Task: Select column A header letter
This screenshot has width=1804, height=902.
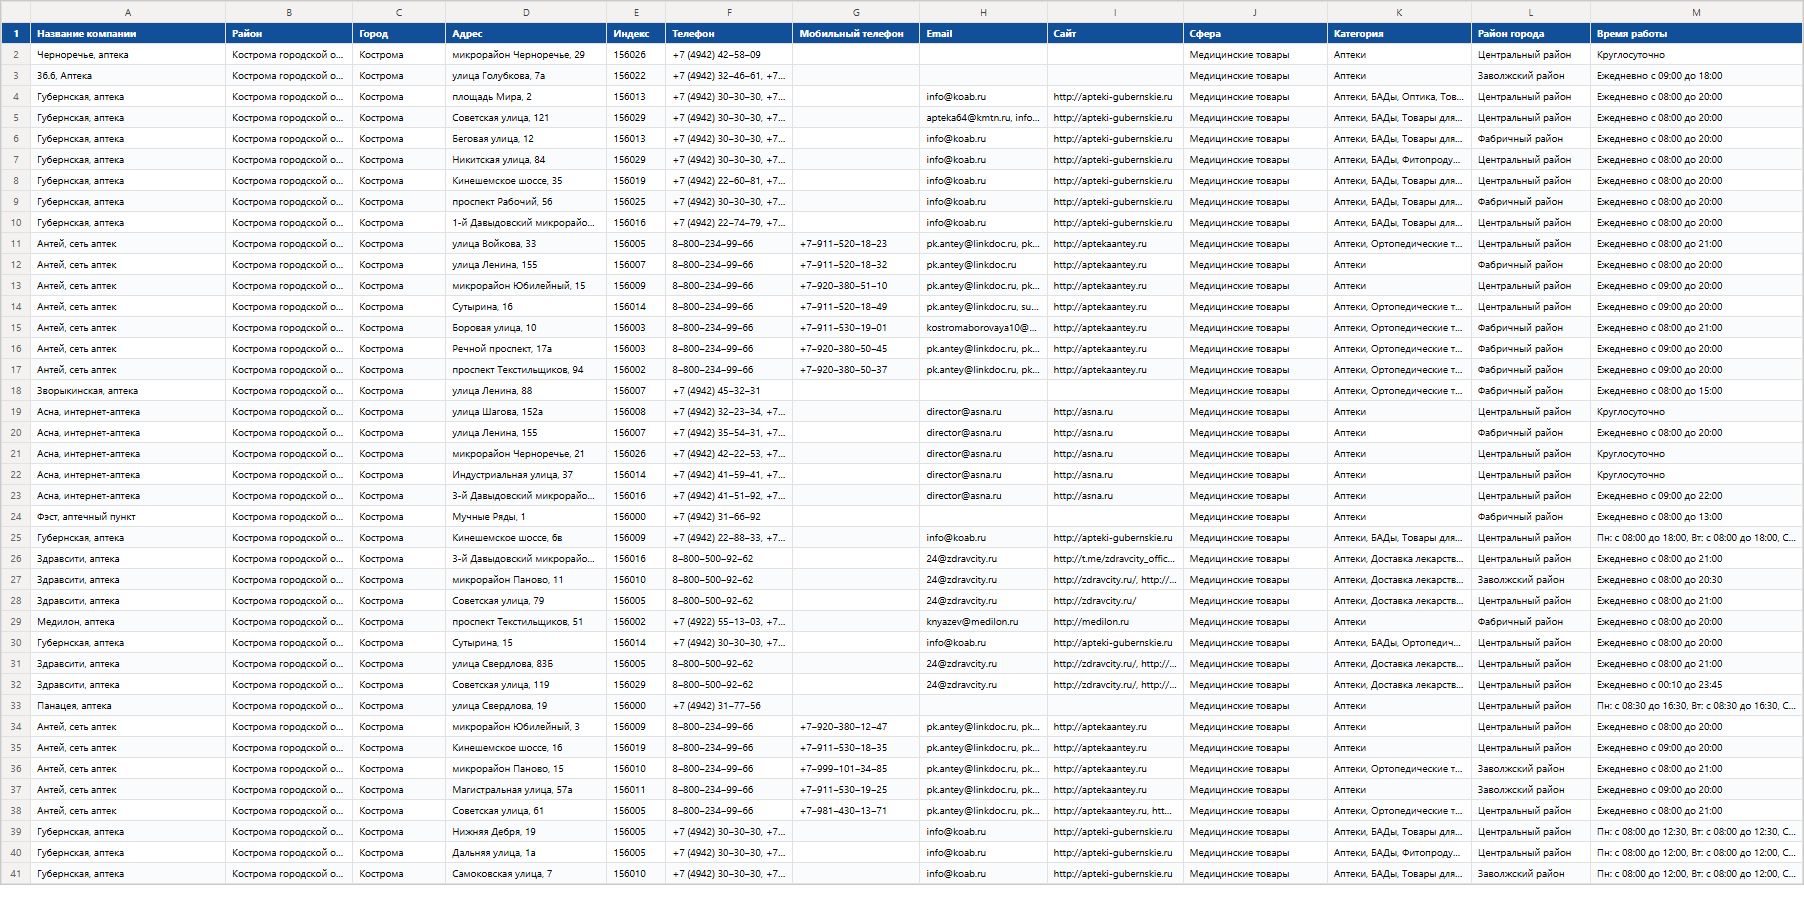Action: click(x=128, y=12)
